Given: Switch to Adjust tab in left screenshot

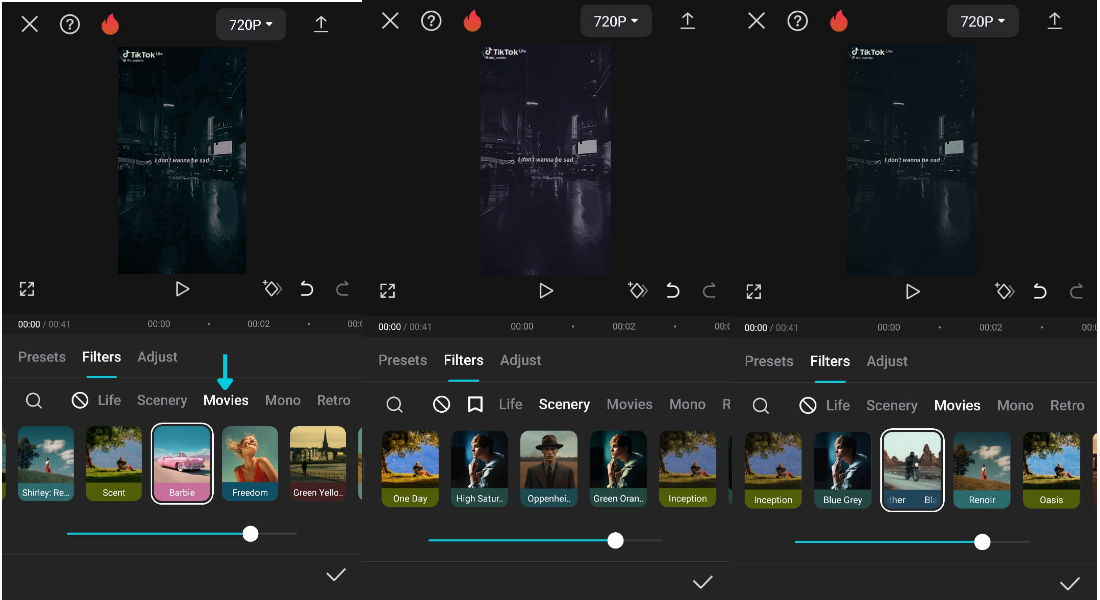Looking at the screenshot, I should [157, 356].
